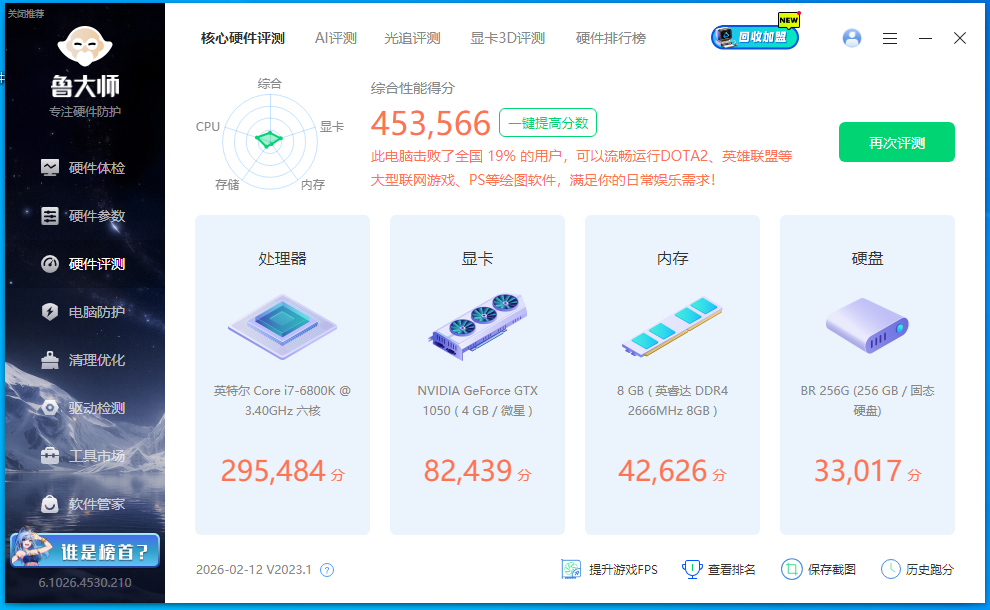Open the 显卡3D评测 tab

507,38
